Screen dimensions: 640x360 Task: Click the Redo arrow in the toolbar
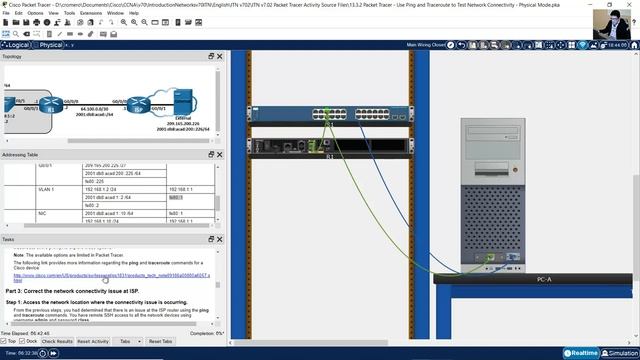(111, 22)
